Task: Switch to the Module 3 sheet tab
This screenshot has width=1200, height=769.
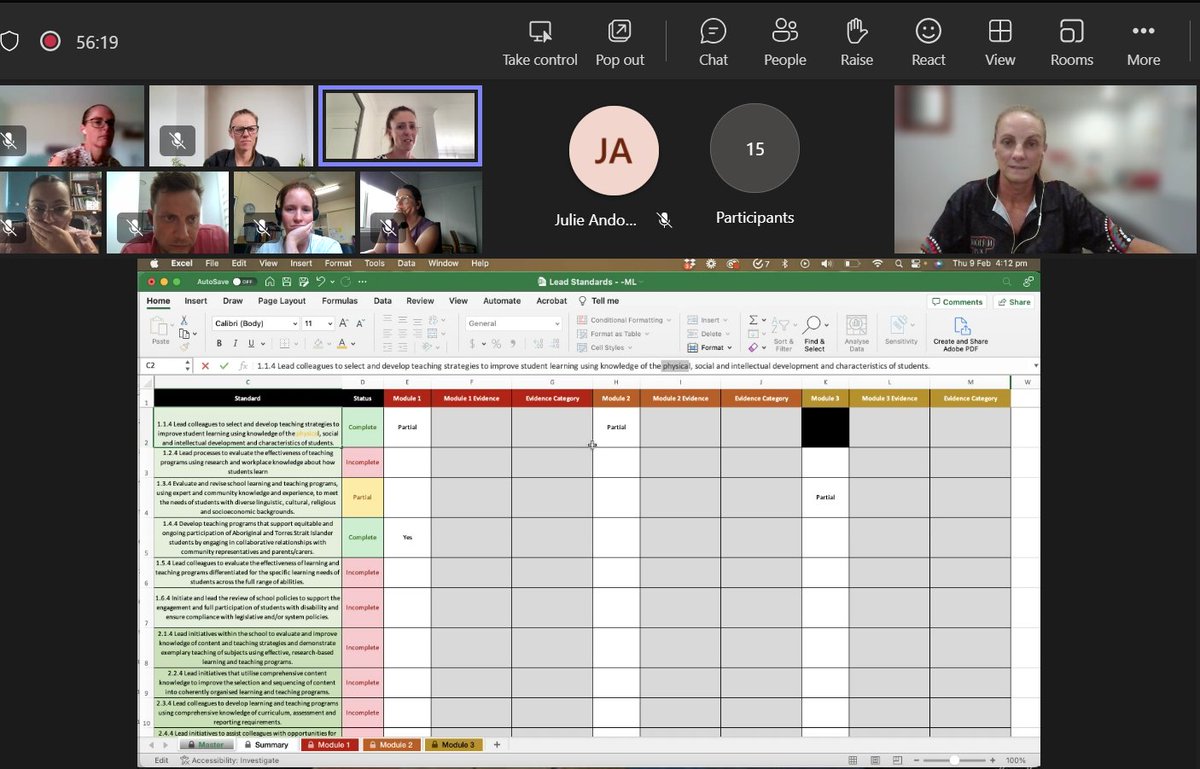Action: pos(454,745)
